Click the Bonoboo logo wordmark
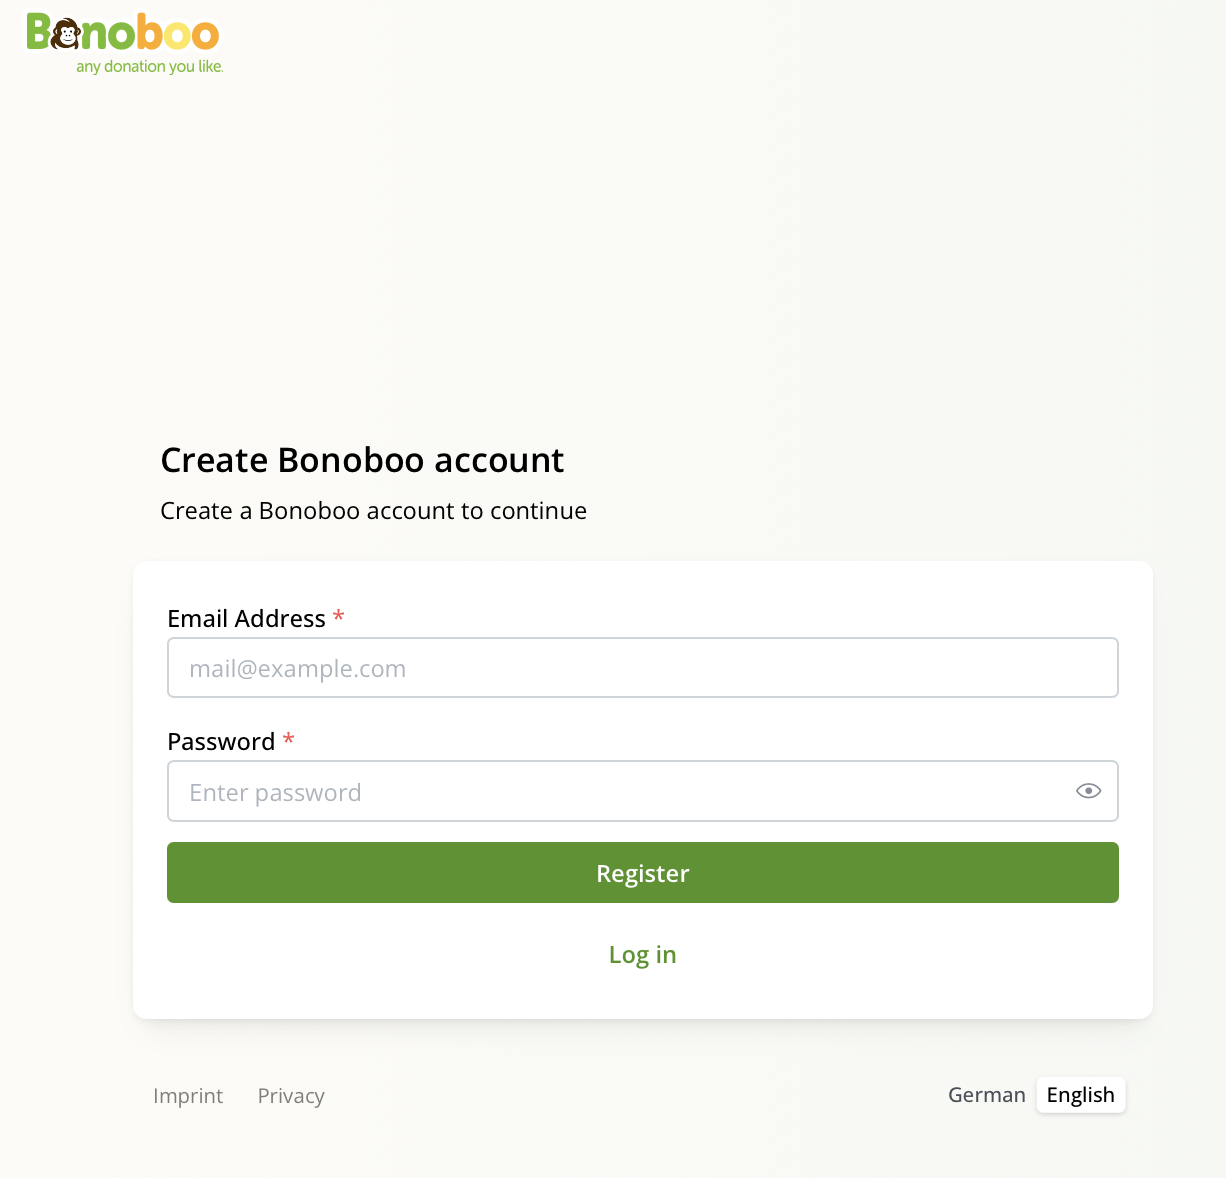 tap(123, 33)
